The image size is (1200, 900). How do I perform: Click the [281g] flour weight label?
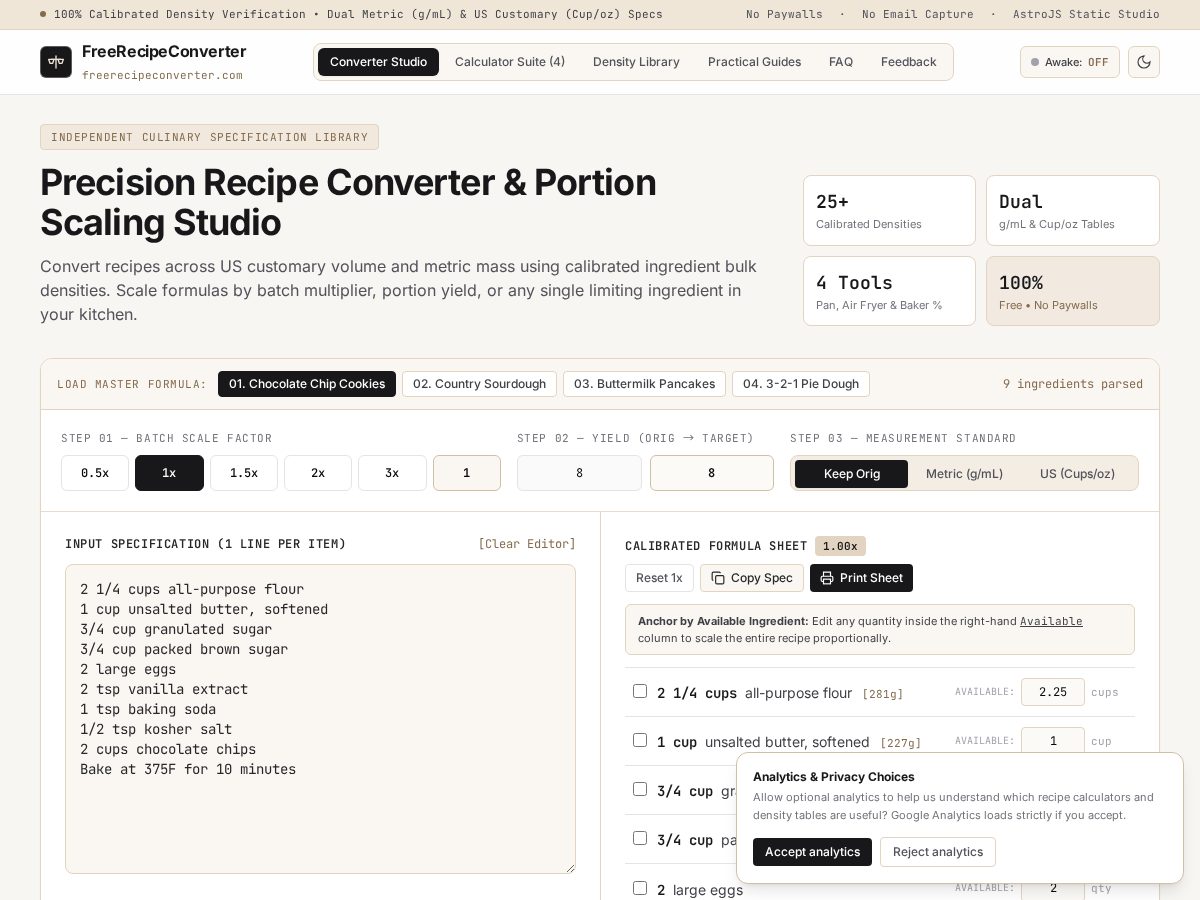(883, 693)
